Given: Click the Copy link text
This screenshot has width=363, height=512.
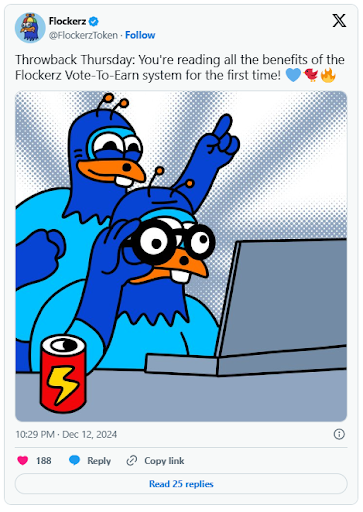Looking at the screenshot, I should tap(164, 461).
